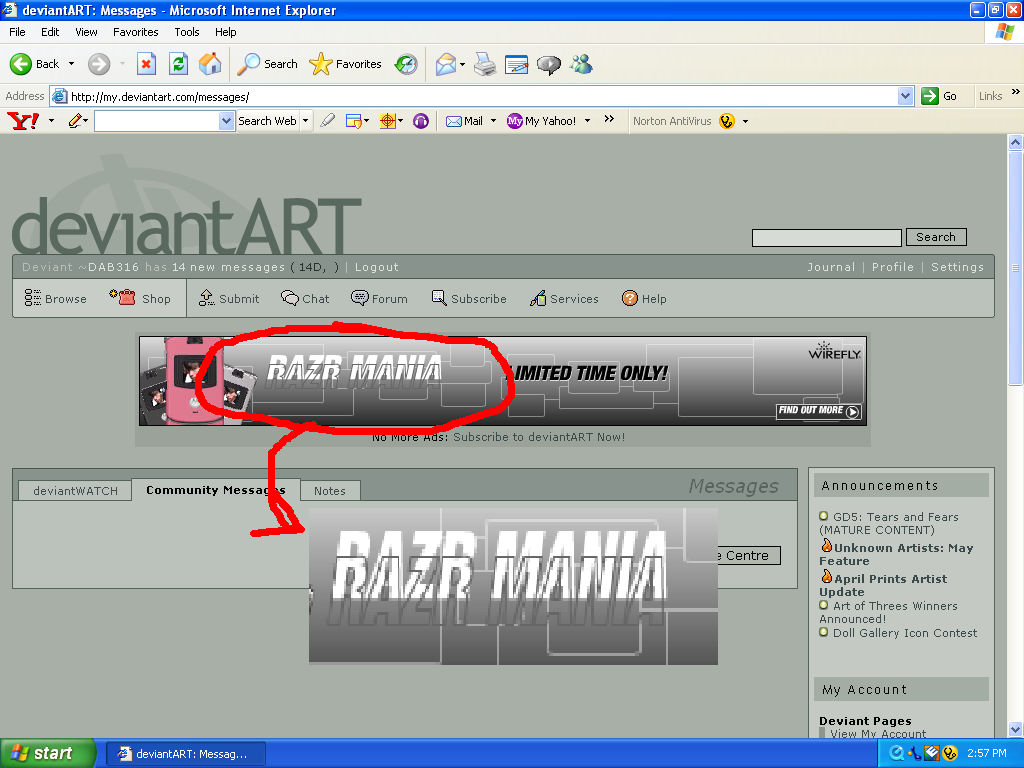Click the Submit pencil icon
The image size is (1024, 768).
[207, 298]
